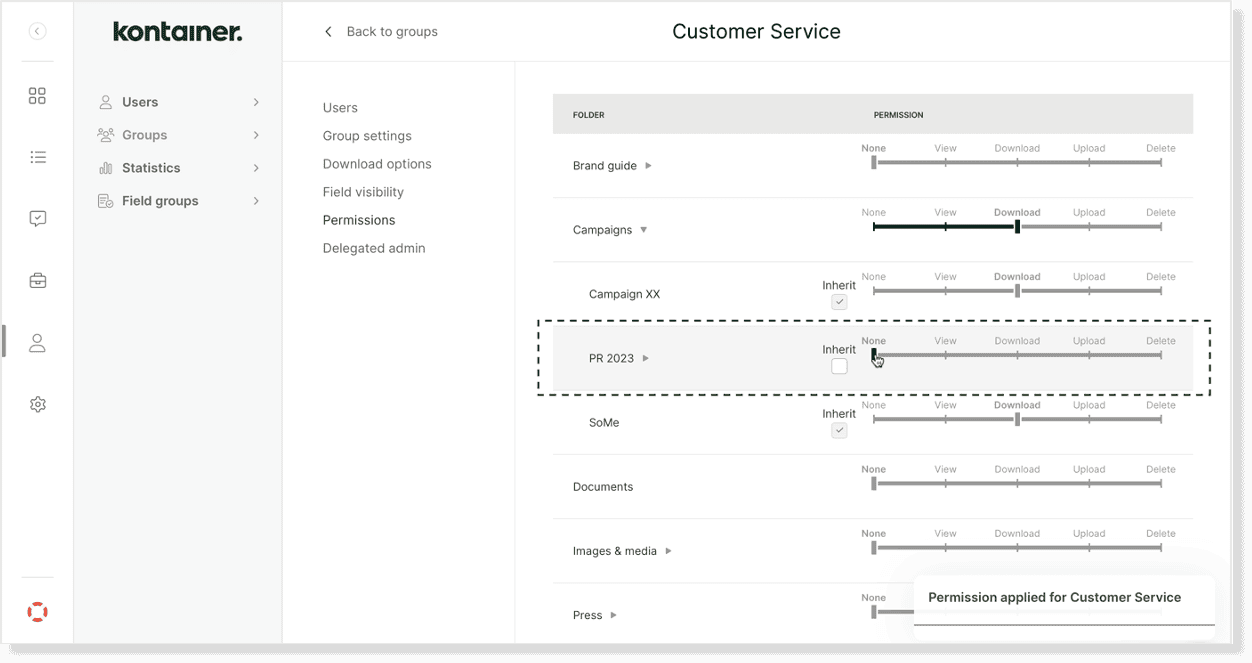Set Documents permission slider to Upload
1252x663 pixels.
tap(1089, 484)
